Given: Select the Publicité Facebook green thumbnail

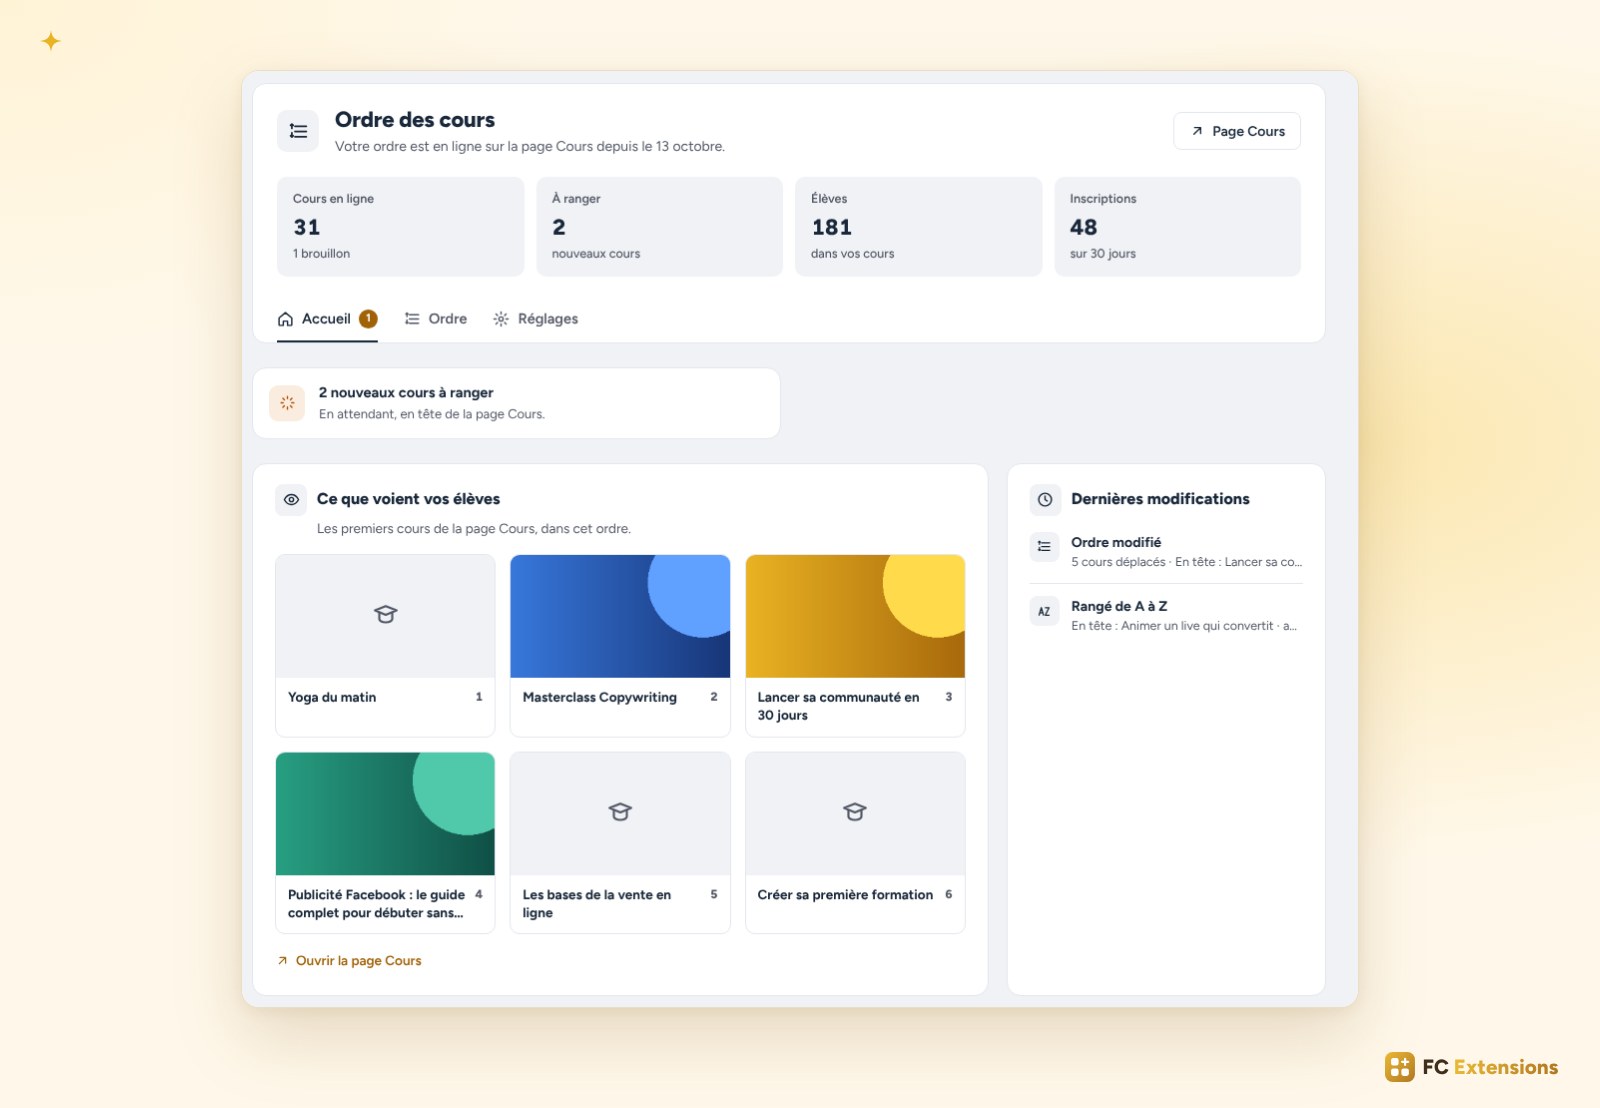Looking at the screenshot, I should coord(385,814).
